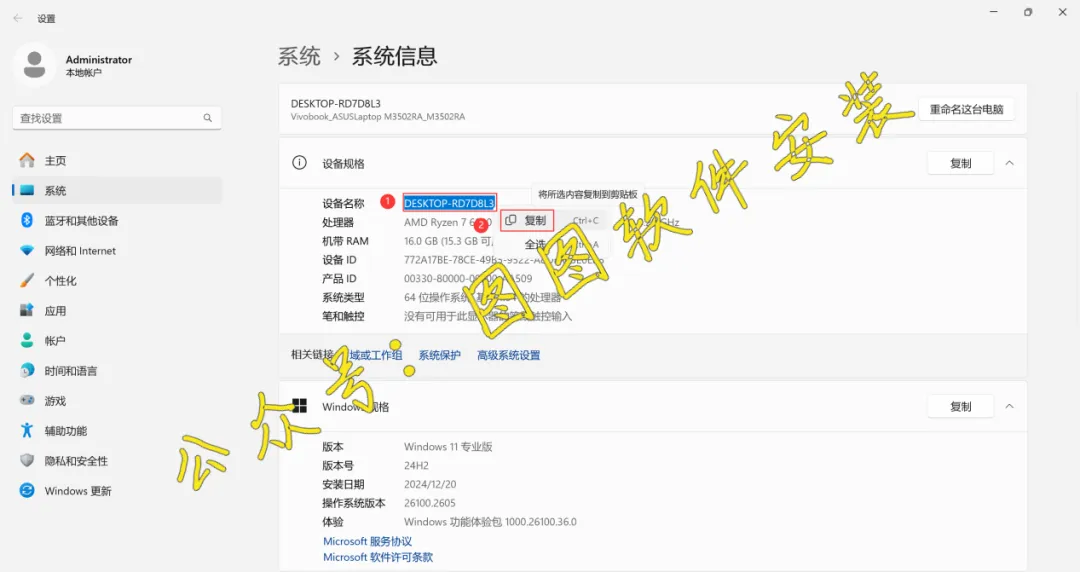Click the Accounts person icon

[27, 340]
